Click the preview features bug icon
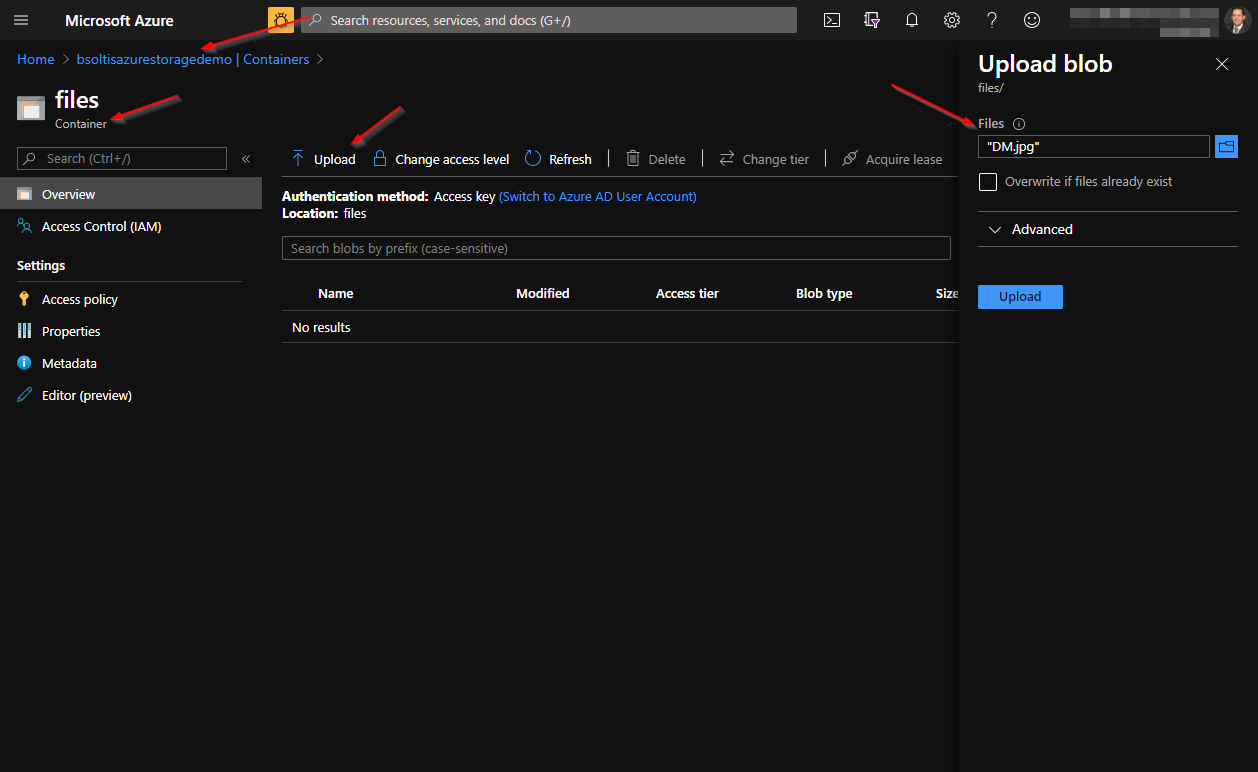1258x772 pixels. click(x=281, y=20)
